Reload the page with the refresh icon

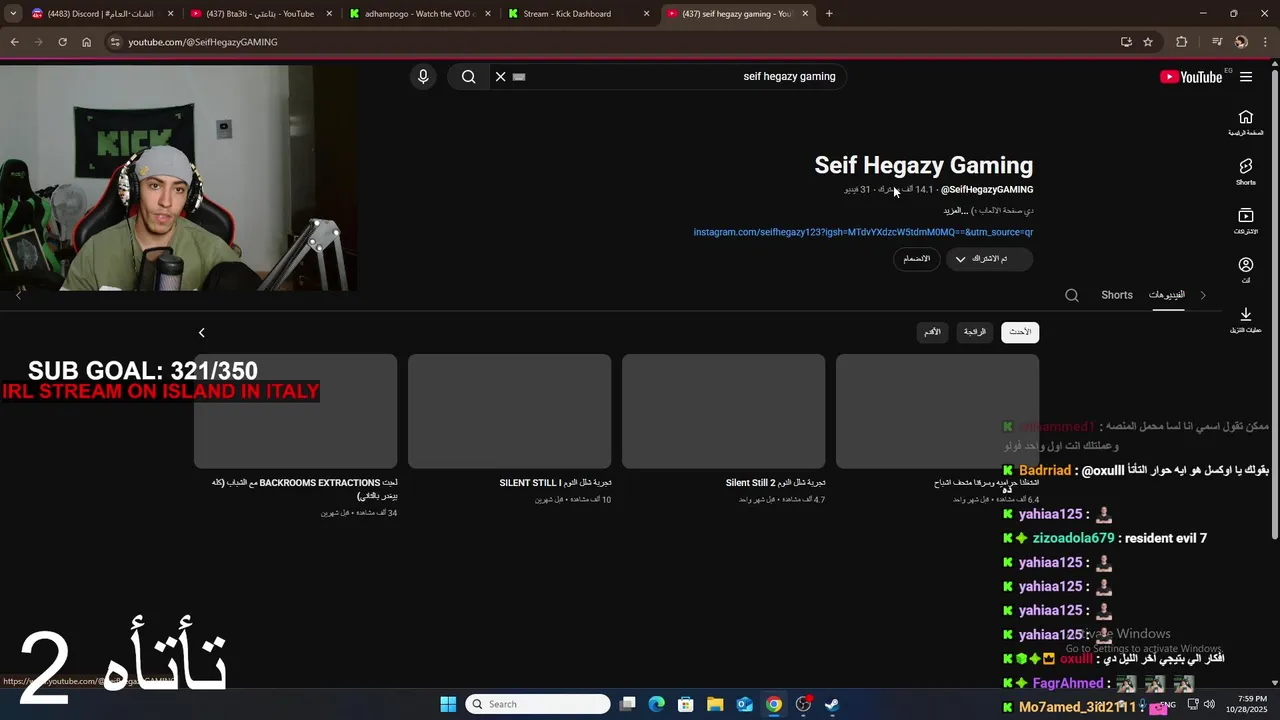point(62,42)
